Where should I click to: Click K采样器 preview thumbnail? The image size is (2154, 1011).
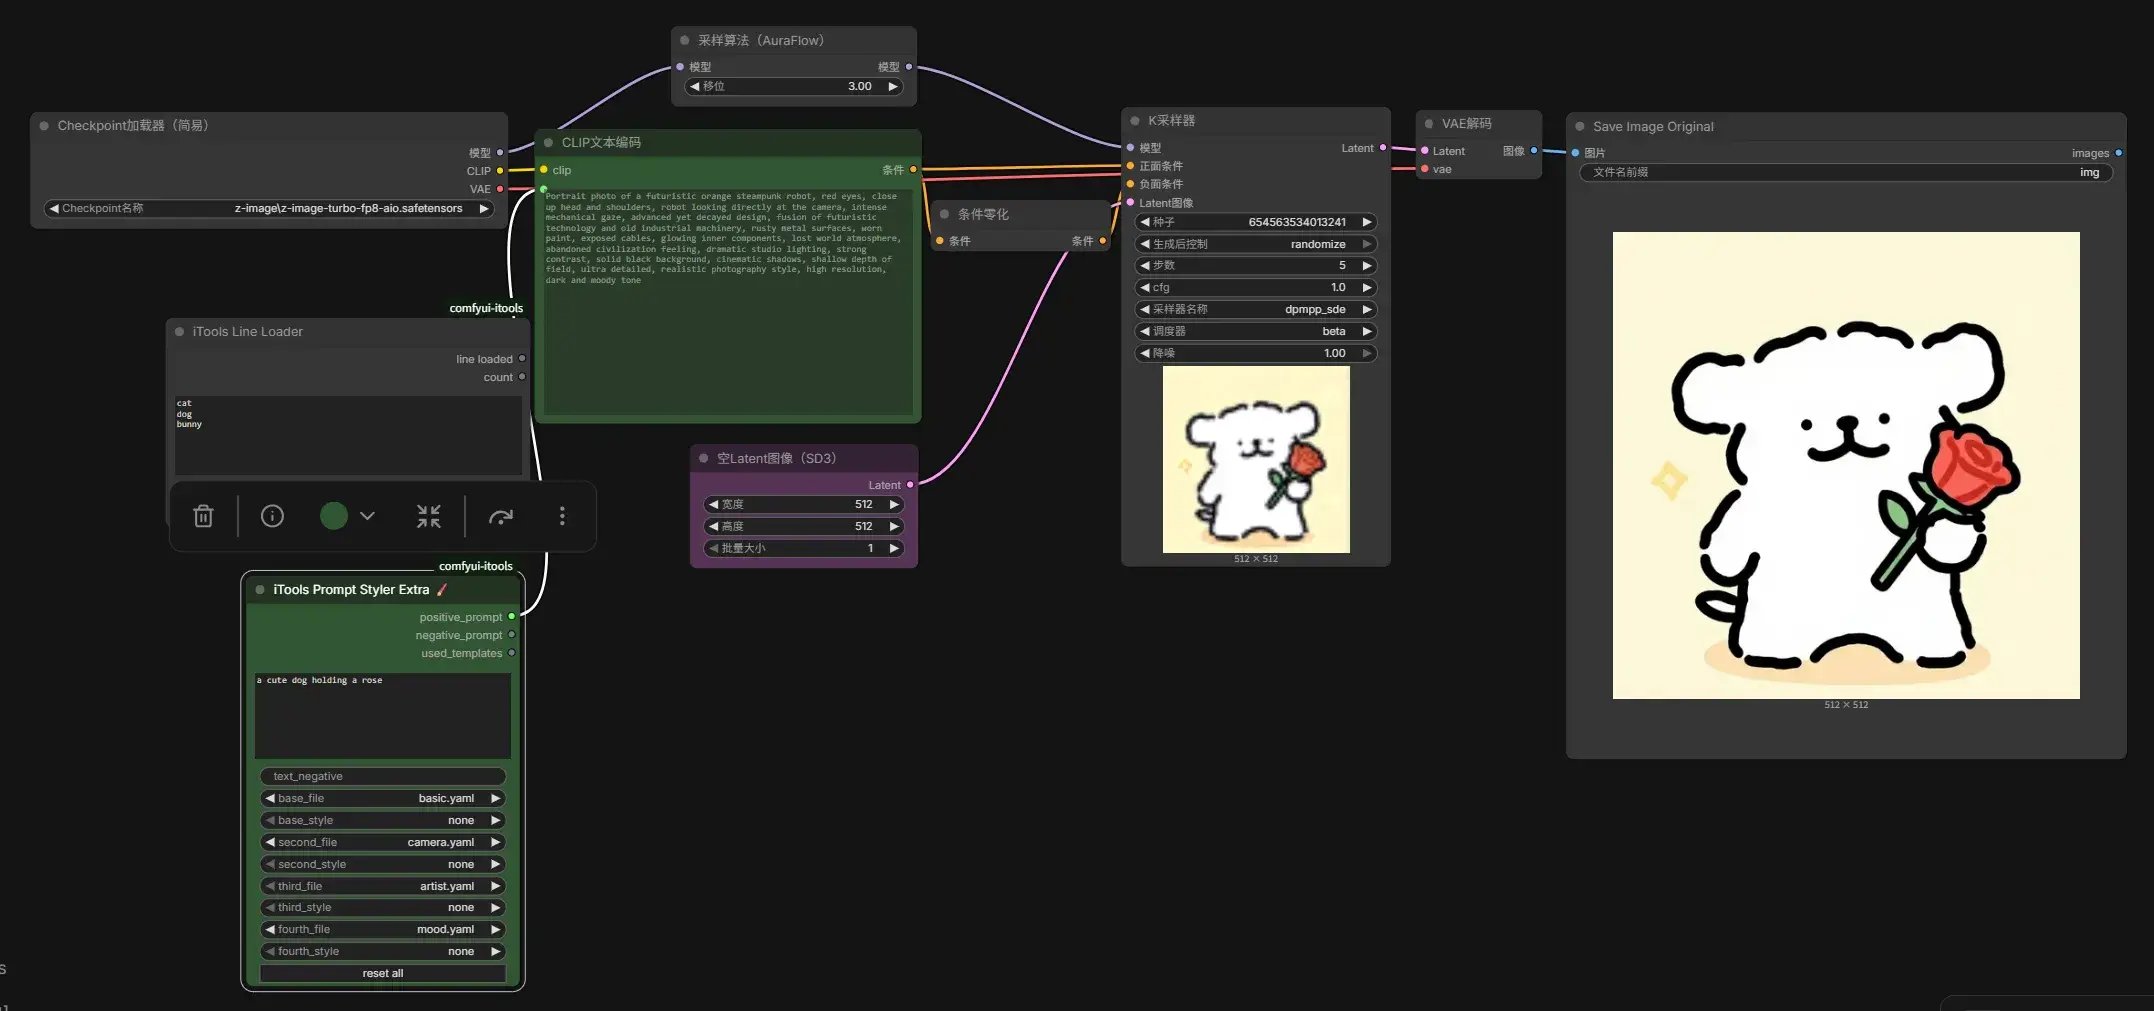[1256, 459]
